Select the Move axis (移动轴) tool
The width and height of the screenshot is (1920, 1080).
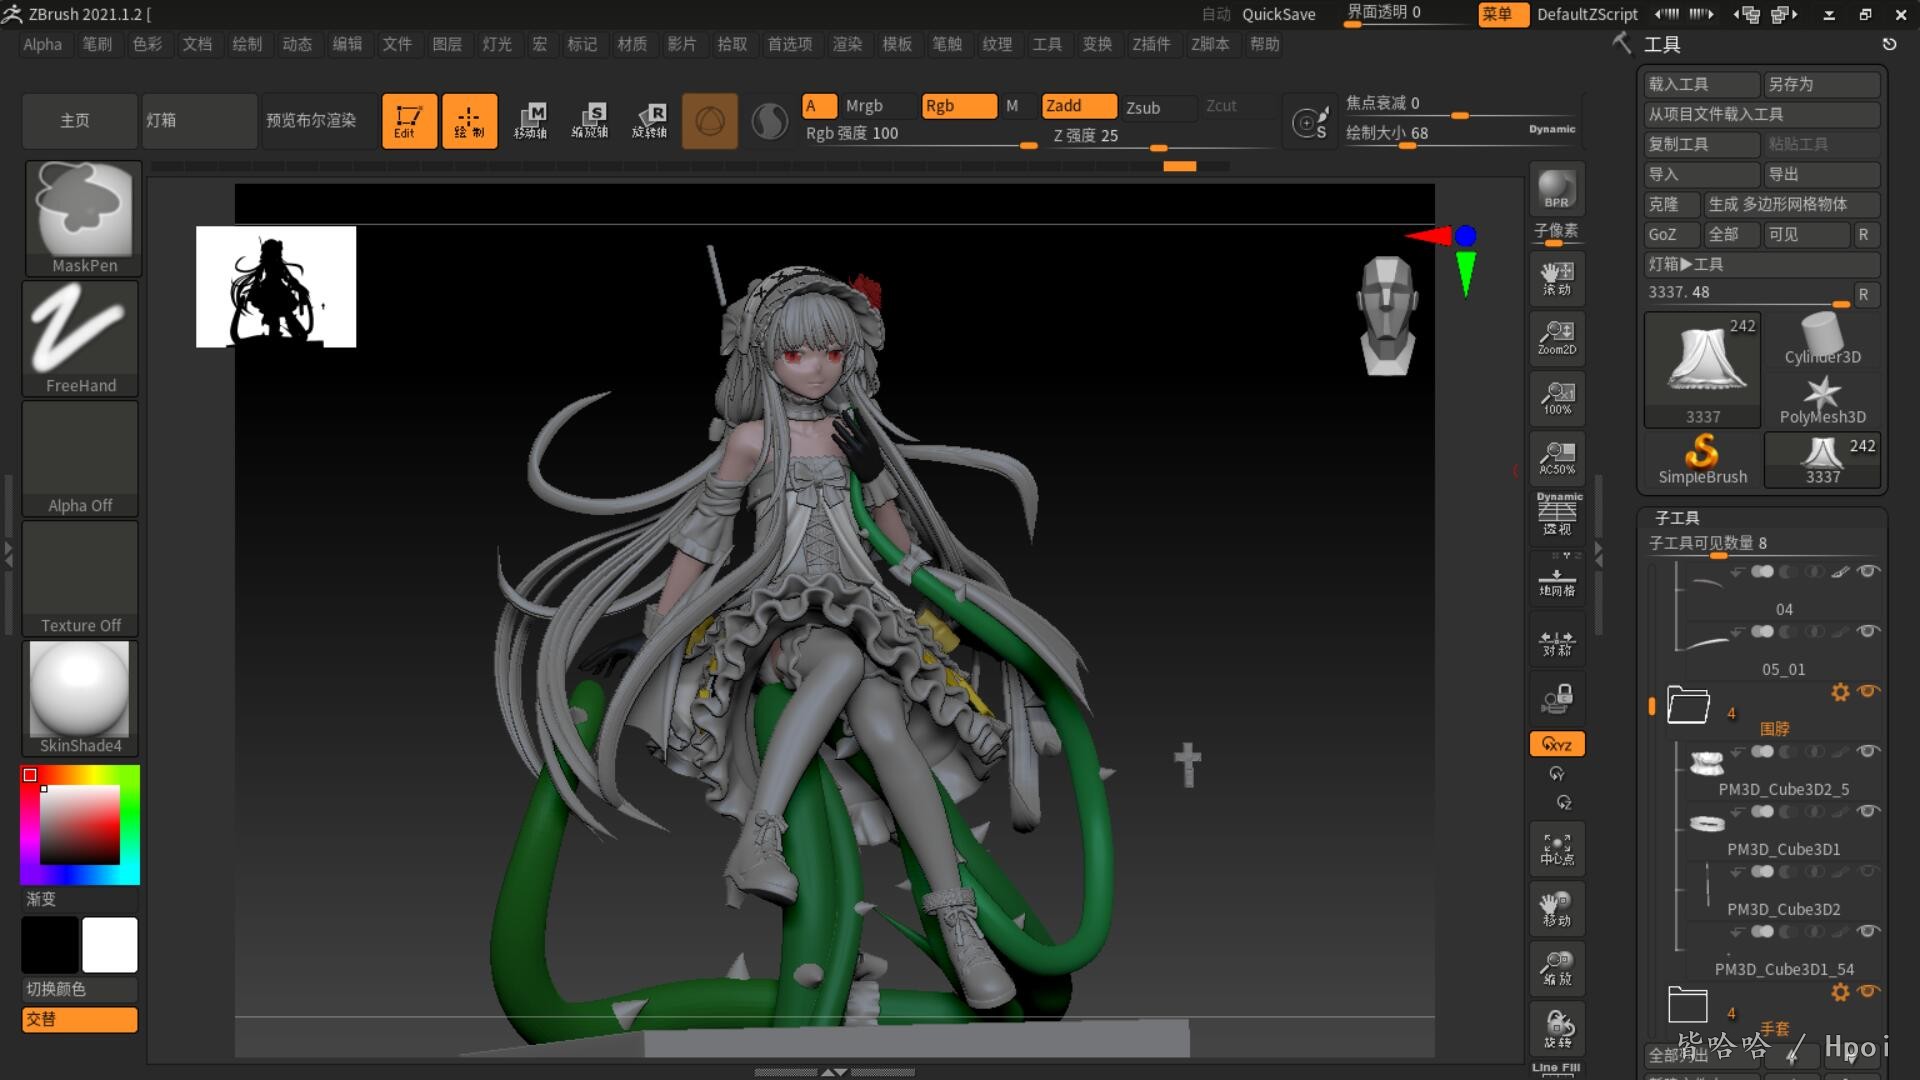click(x=530, y=121)
